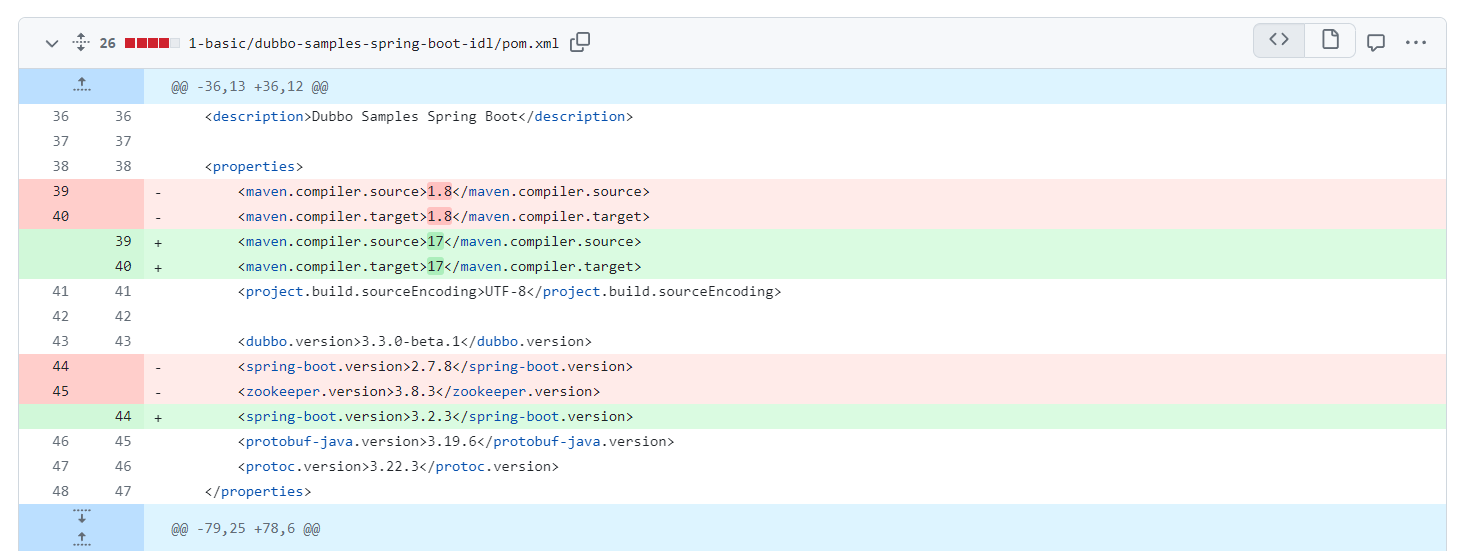Expand up arrow beside @@ -79,25 +78,6 @@ hunk
This screenshot has height=551, width=1469.
coord(81,539)
